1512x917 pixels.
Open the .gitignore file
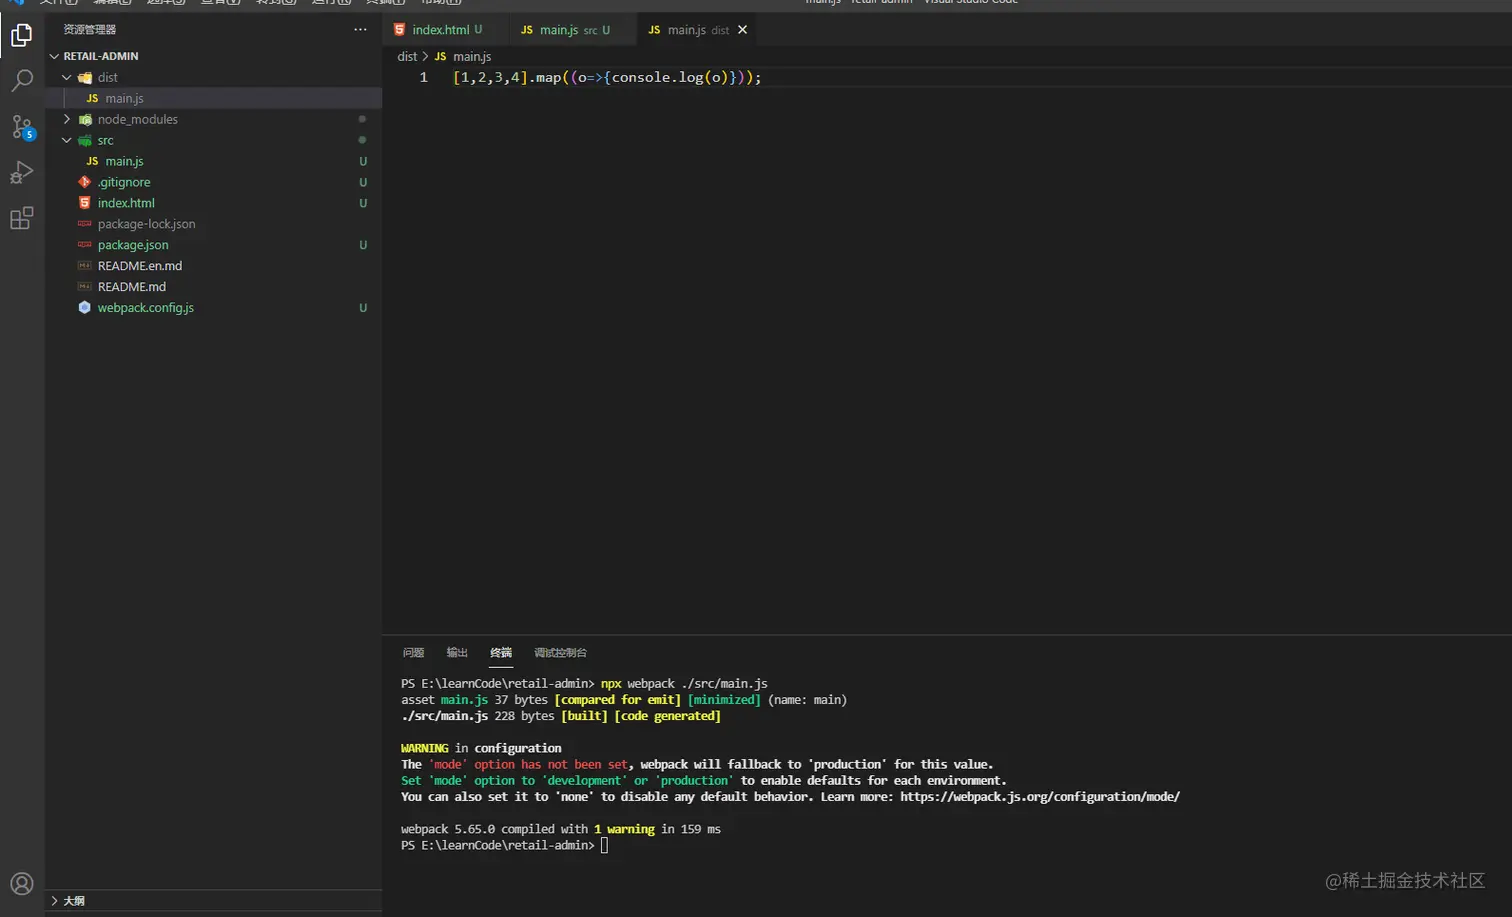click(x=213, y=182)
